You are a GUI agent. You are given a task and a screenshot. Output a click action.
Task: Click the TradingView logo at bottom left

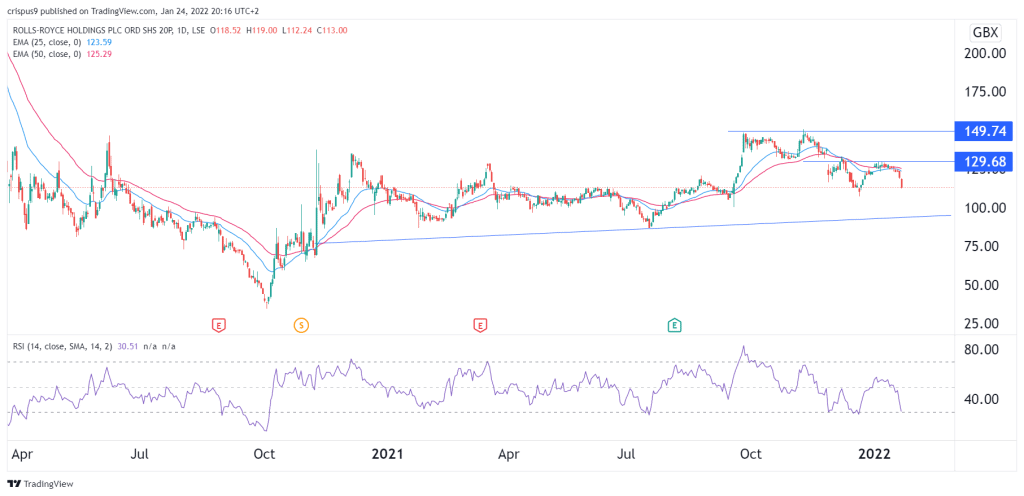[40, 484]
